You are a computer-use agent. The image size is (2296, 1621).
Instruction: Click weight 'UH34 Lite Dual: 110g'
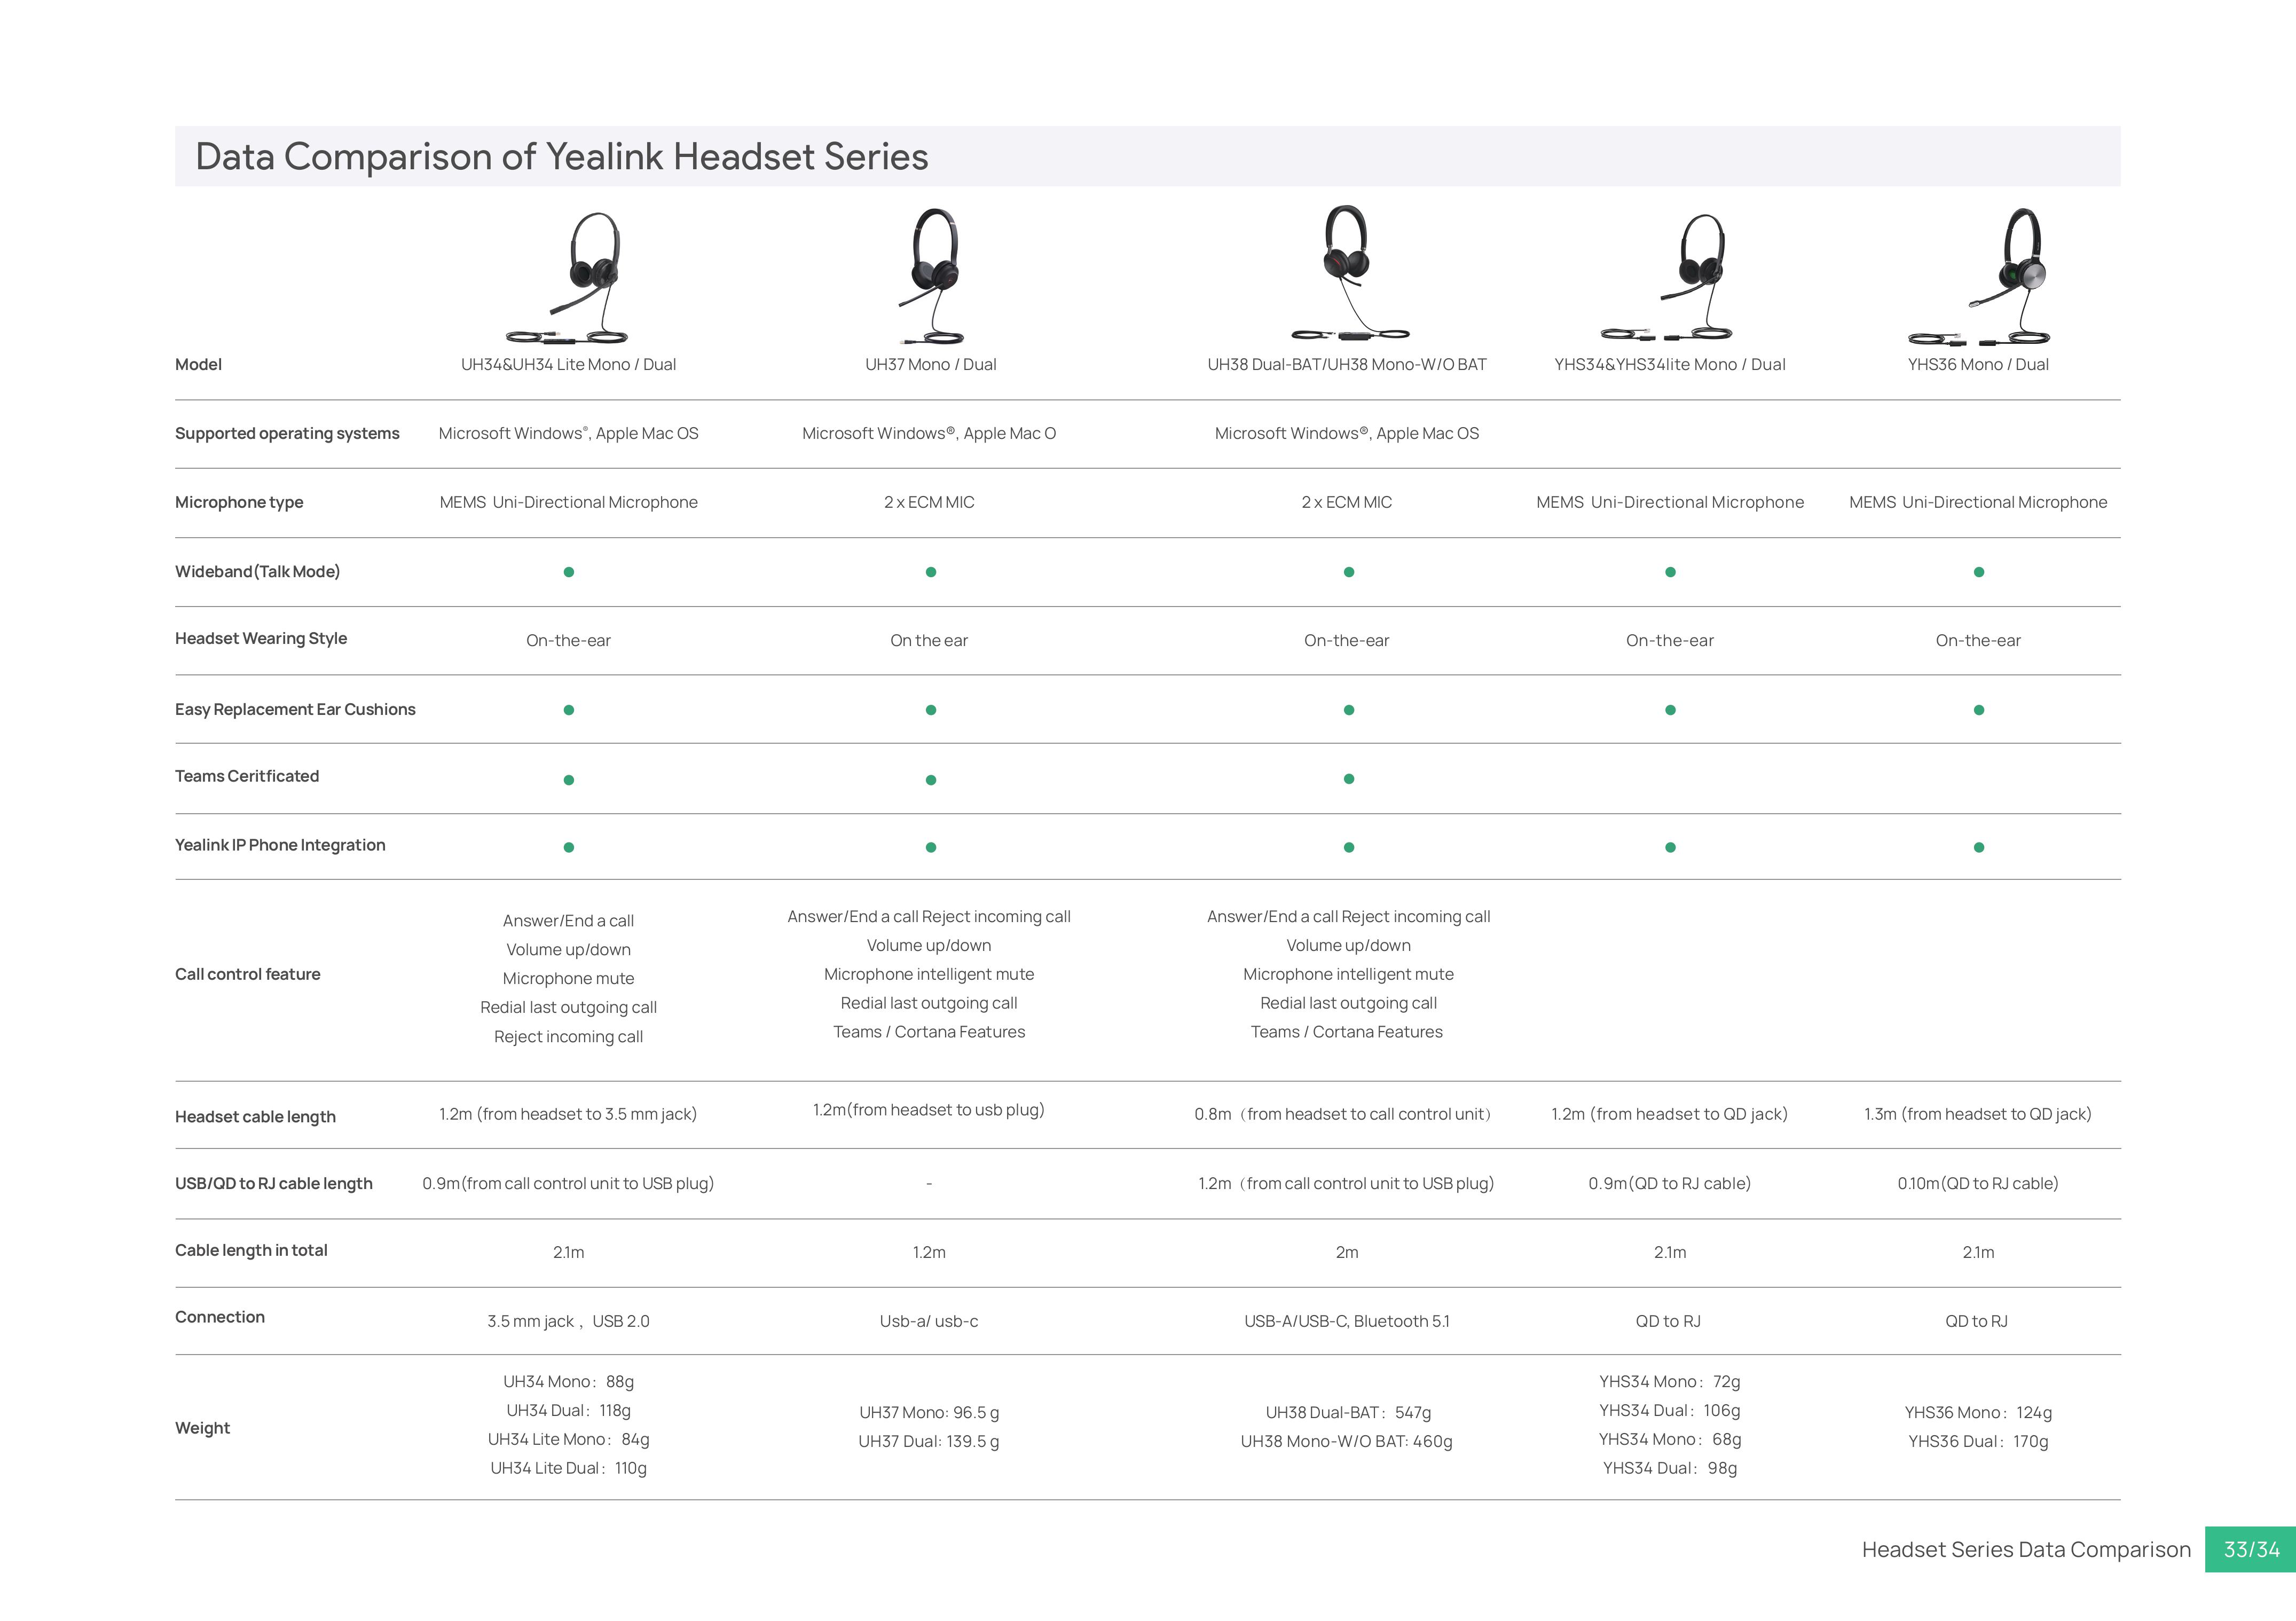click(x=568, y=1469)
